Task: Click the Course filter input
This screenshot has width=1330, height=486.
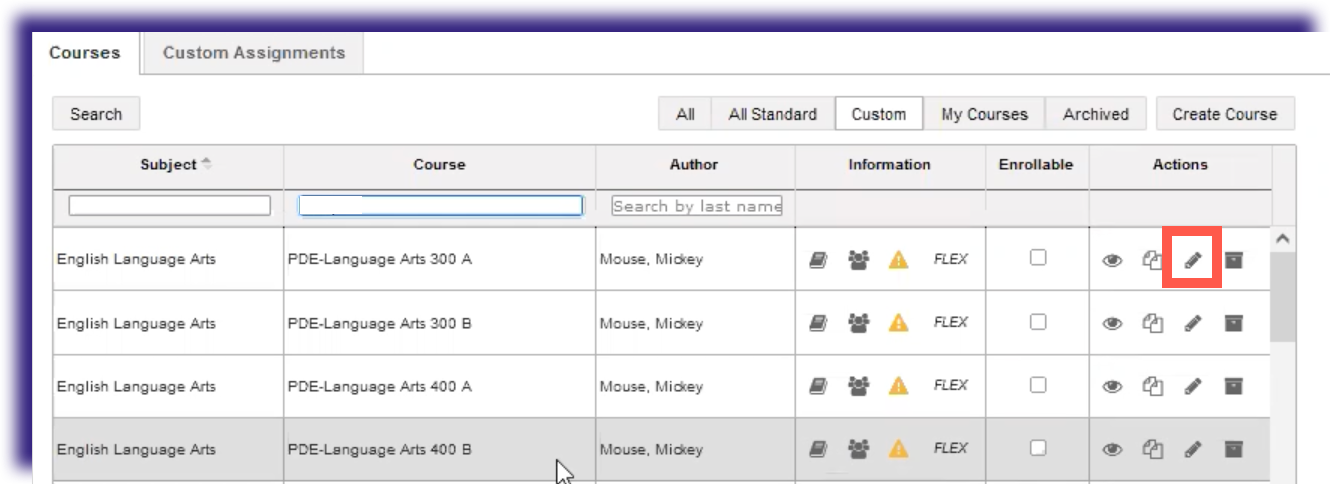Action: (x=440, y=205)
